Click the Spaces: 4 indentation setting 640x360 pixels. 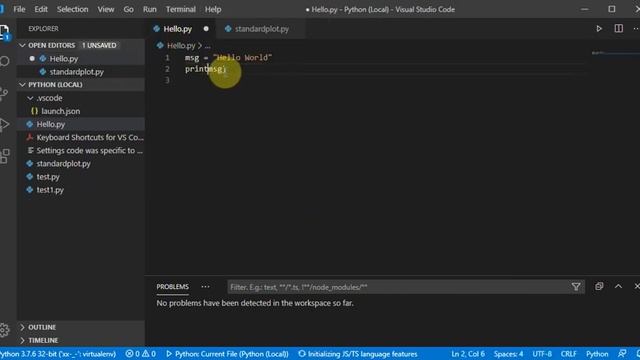(x=508, y=354)
